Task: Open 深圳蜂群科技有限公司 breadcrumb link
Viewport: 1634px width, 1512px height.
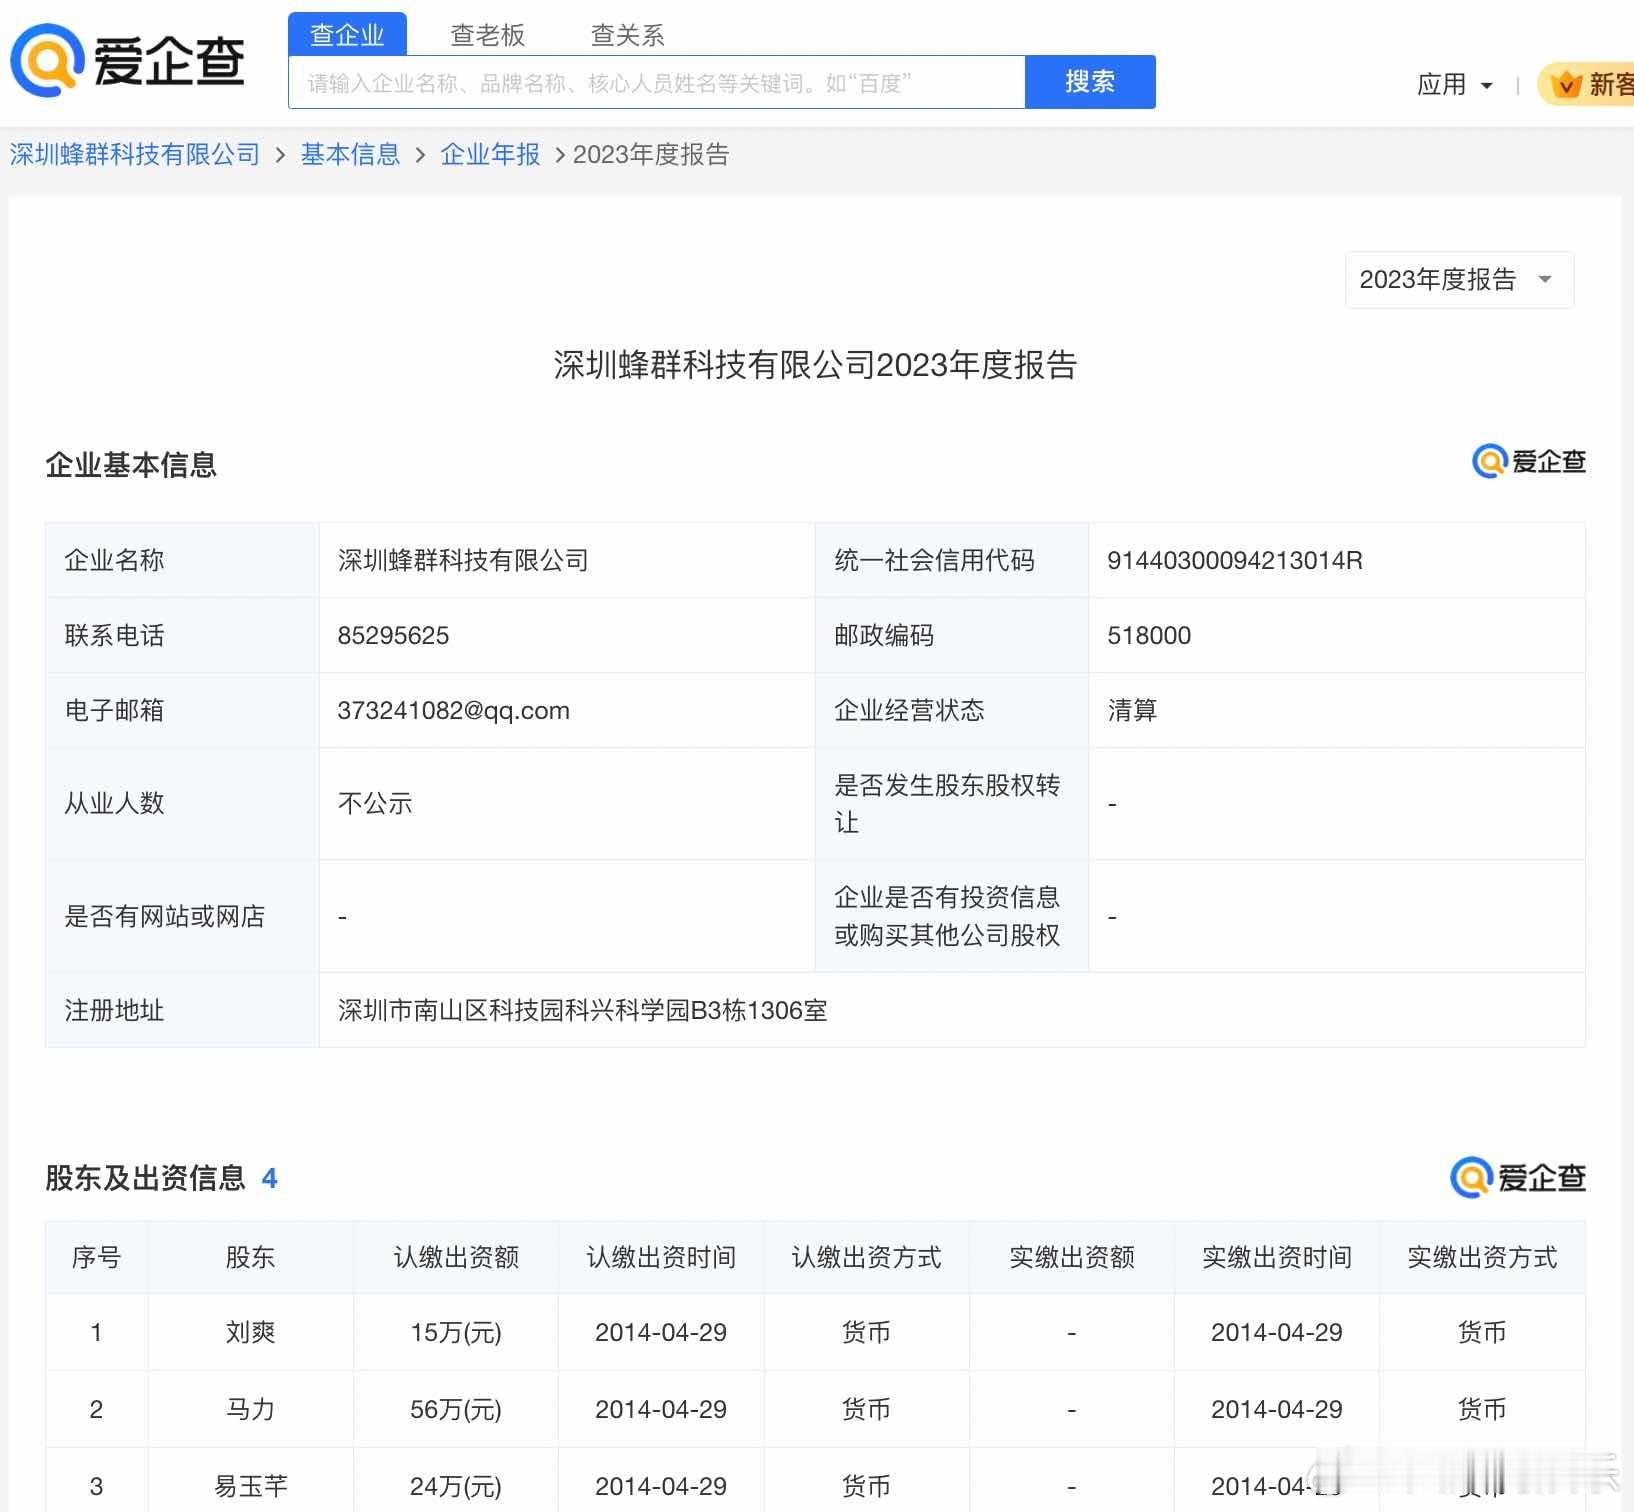Action: (x=135, y=154)
